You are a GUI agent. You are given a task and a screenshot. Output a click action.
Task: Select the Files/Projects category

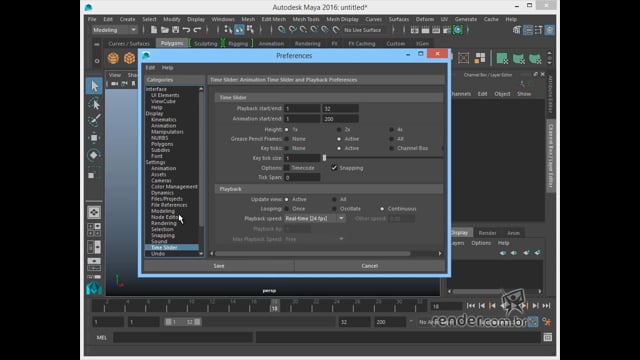click(167, 199)
